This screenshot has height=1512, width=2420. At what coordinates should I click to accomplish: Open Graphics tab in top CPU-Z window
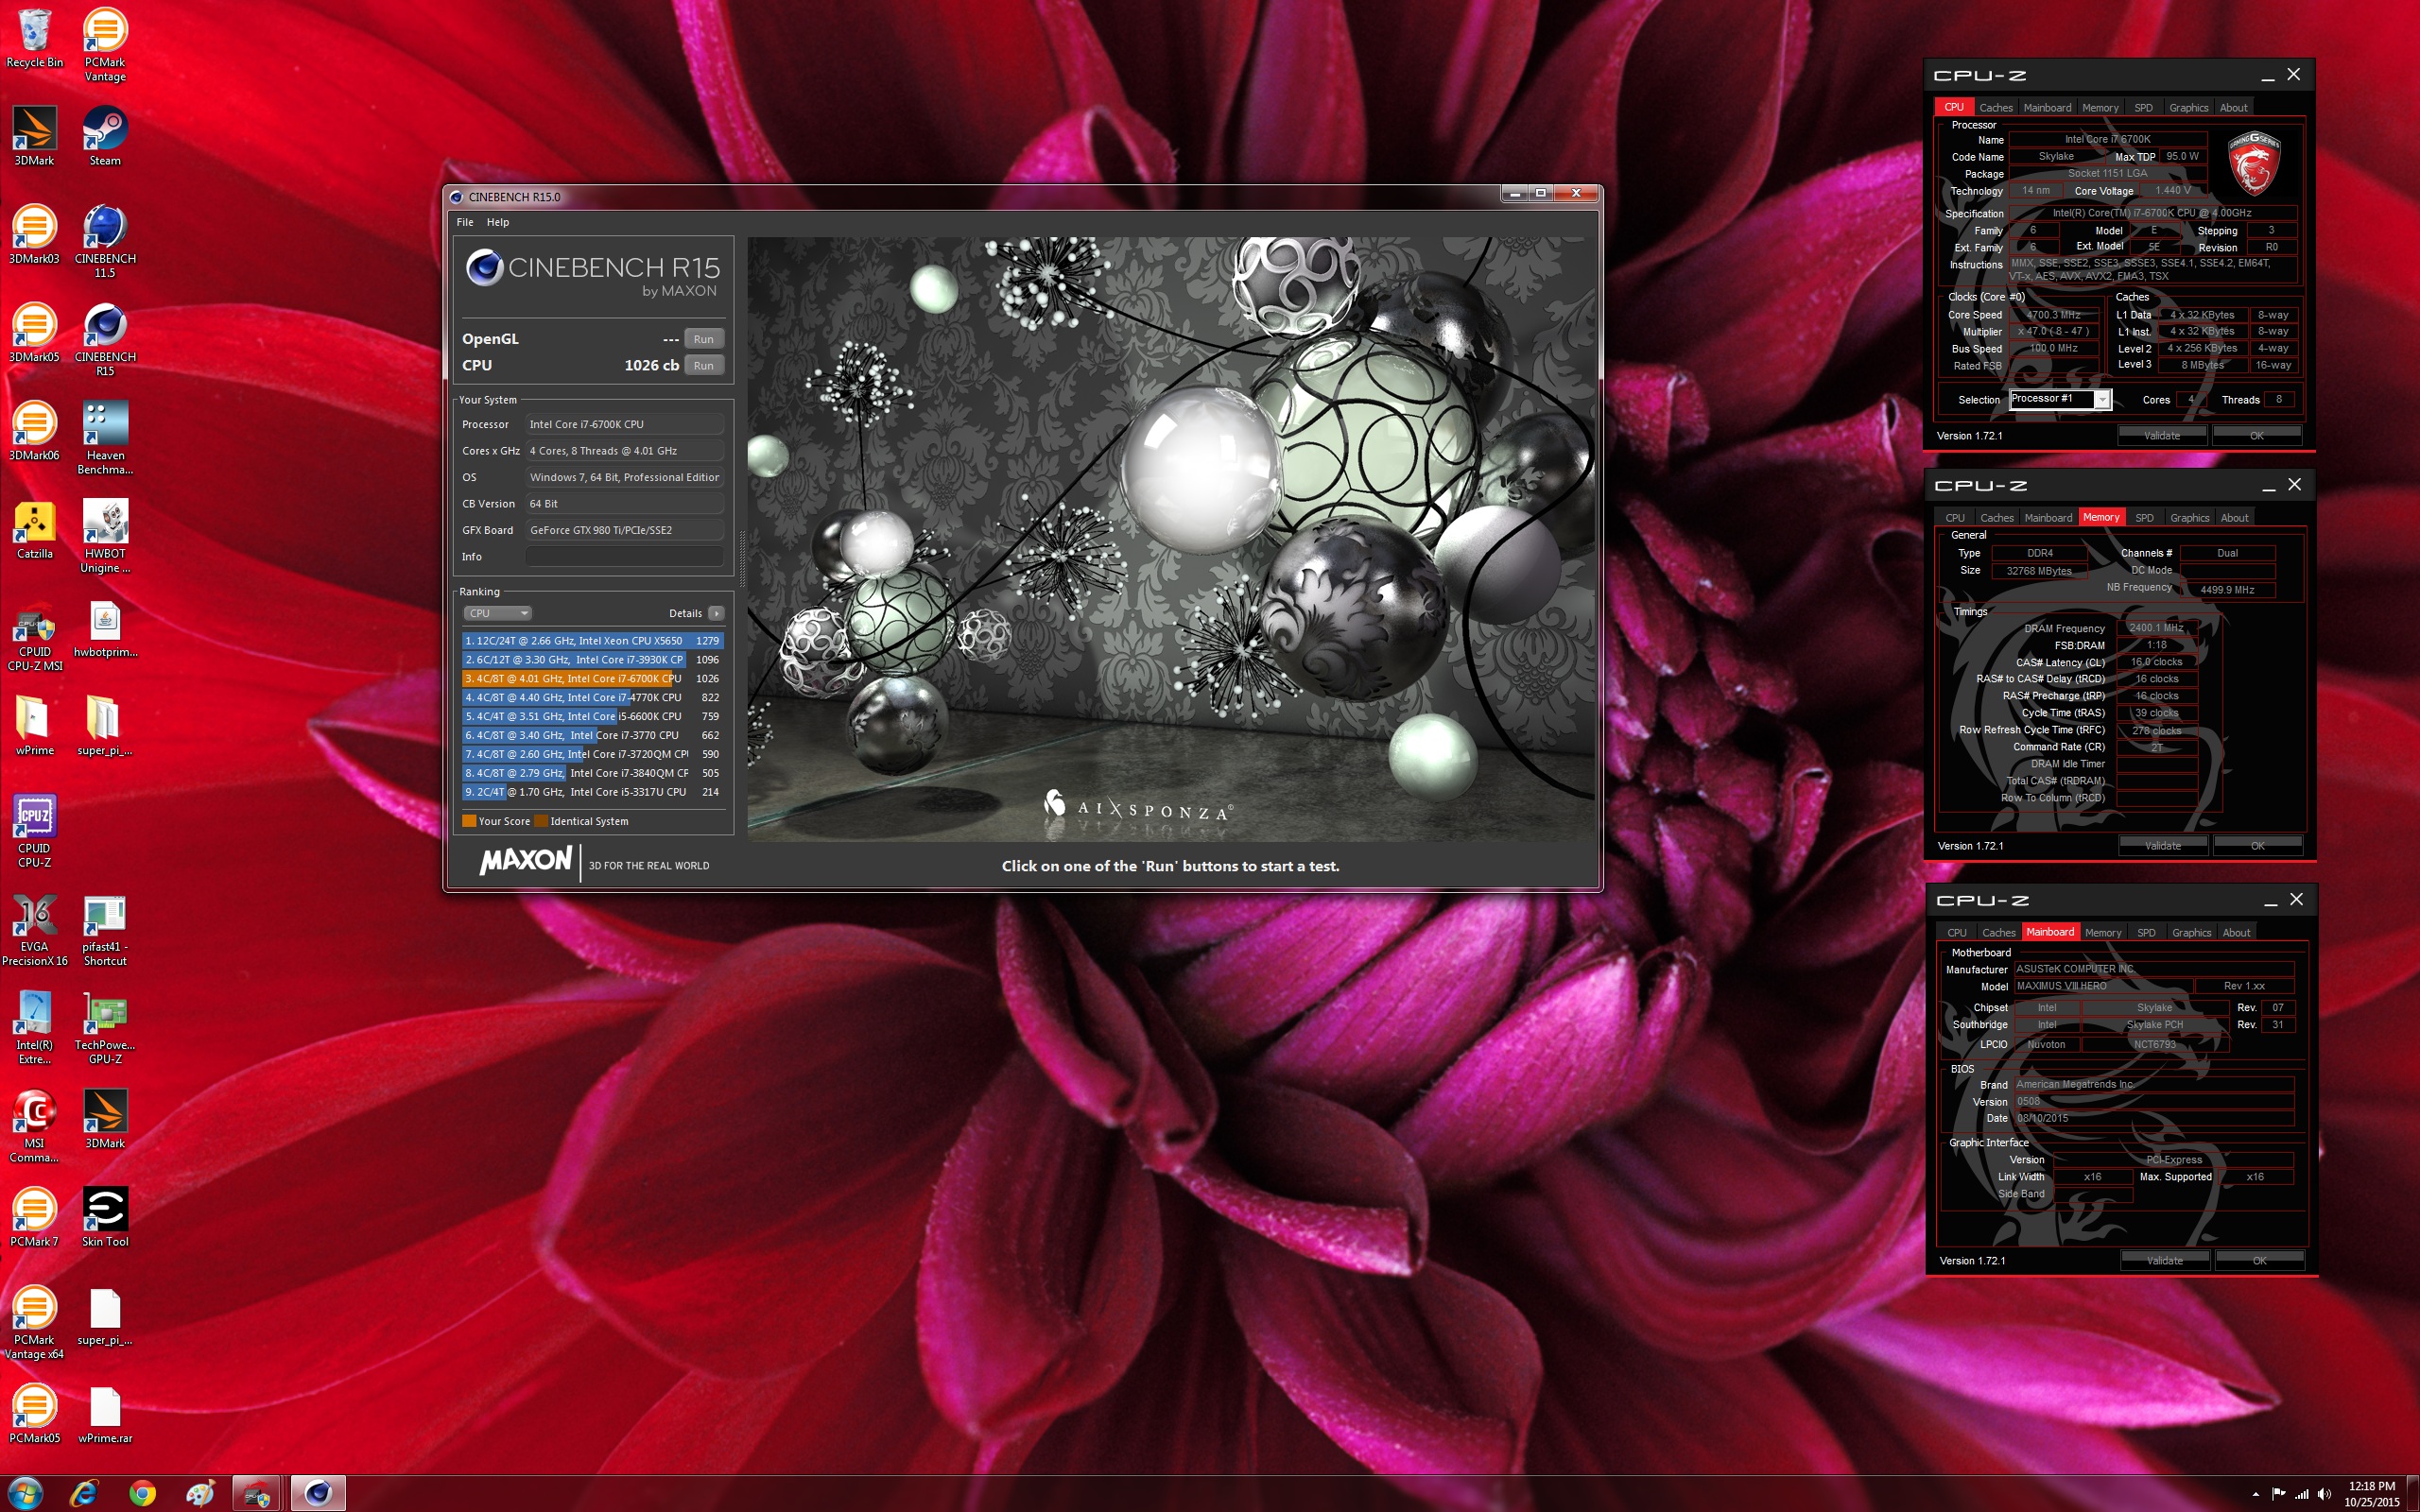click(x=2188, y=107)
